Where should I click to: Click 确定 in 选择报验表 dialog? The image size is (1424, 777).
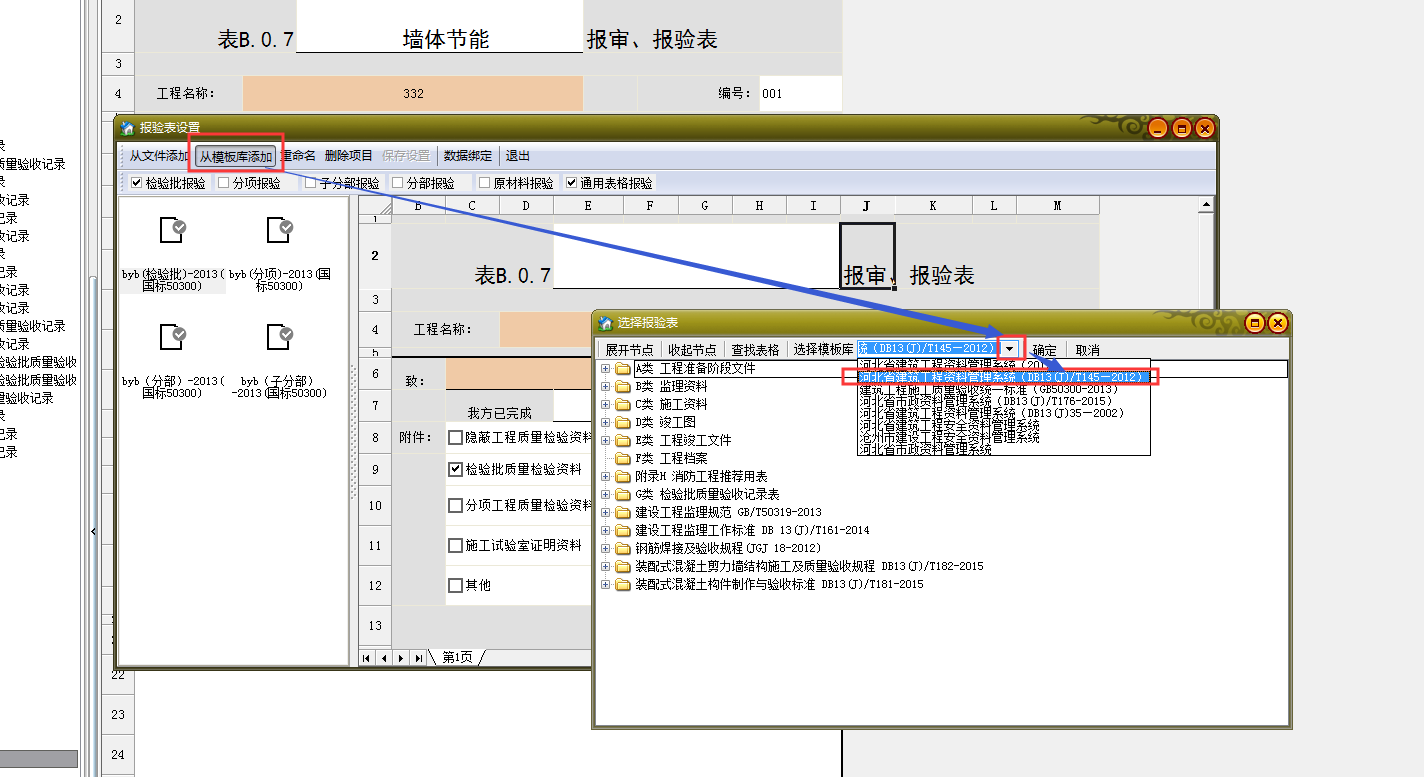pyautogui.click(x=1044, y=350)
